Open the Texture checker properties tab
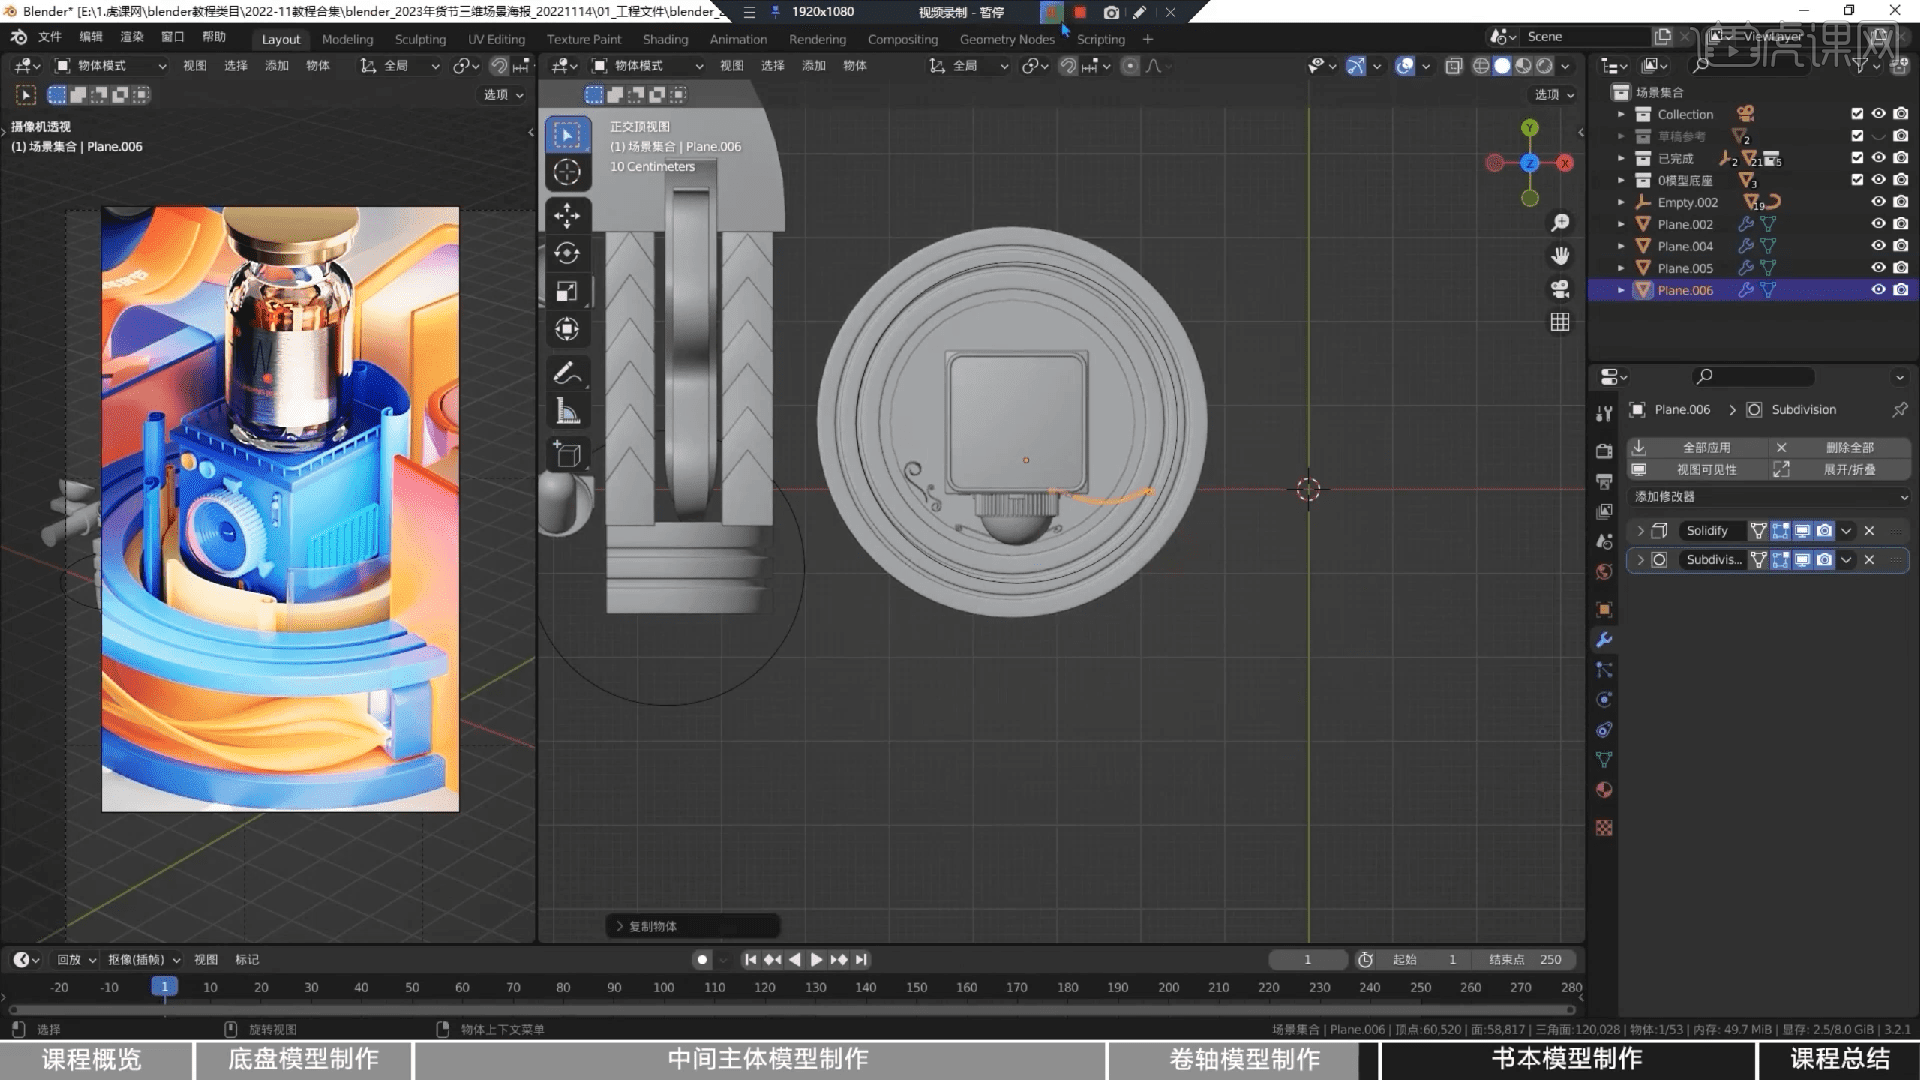This screenshot has width=1920, height=1080. tap(1604, 828)
